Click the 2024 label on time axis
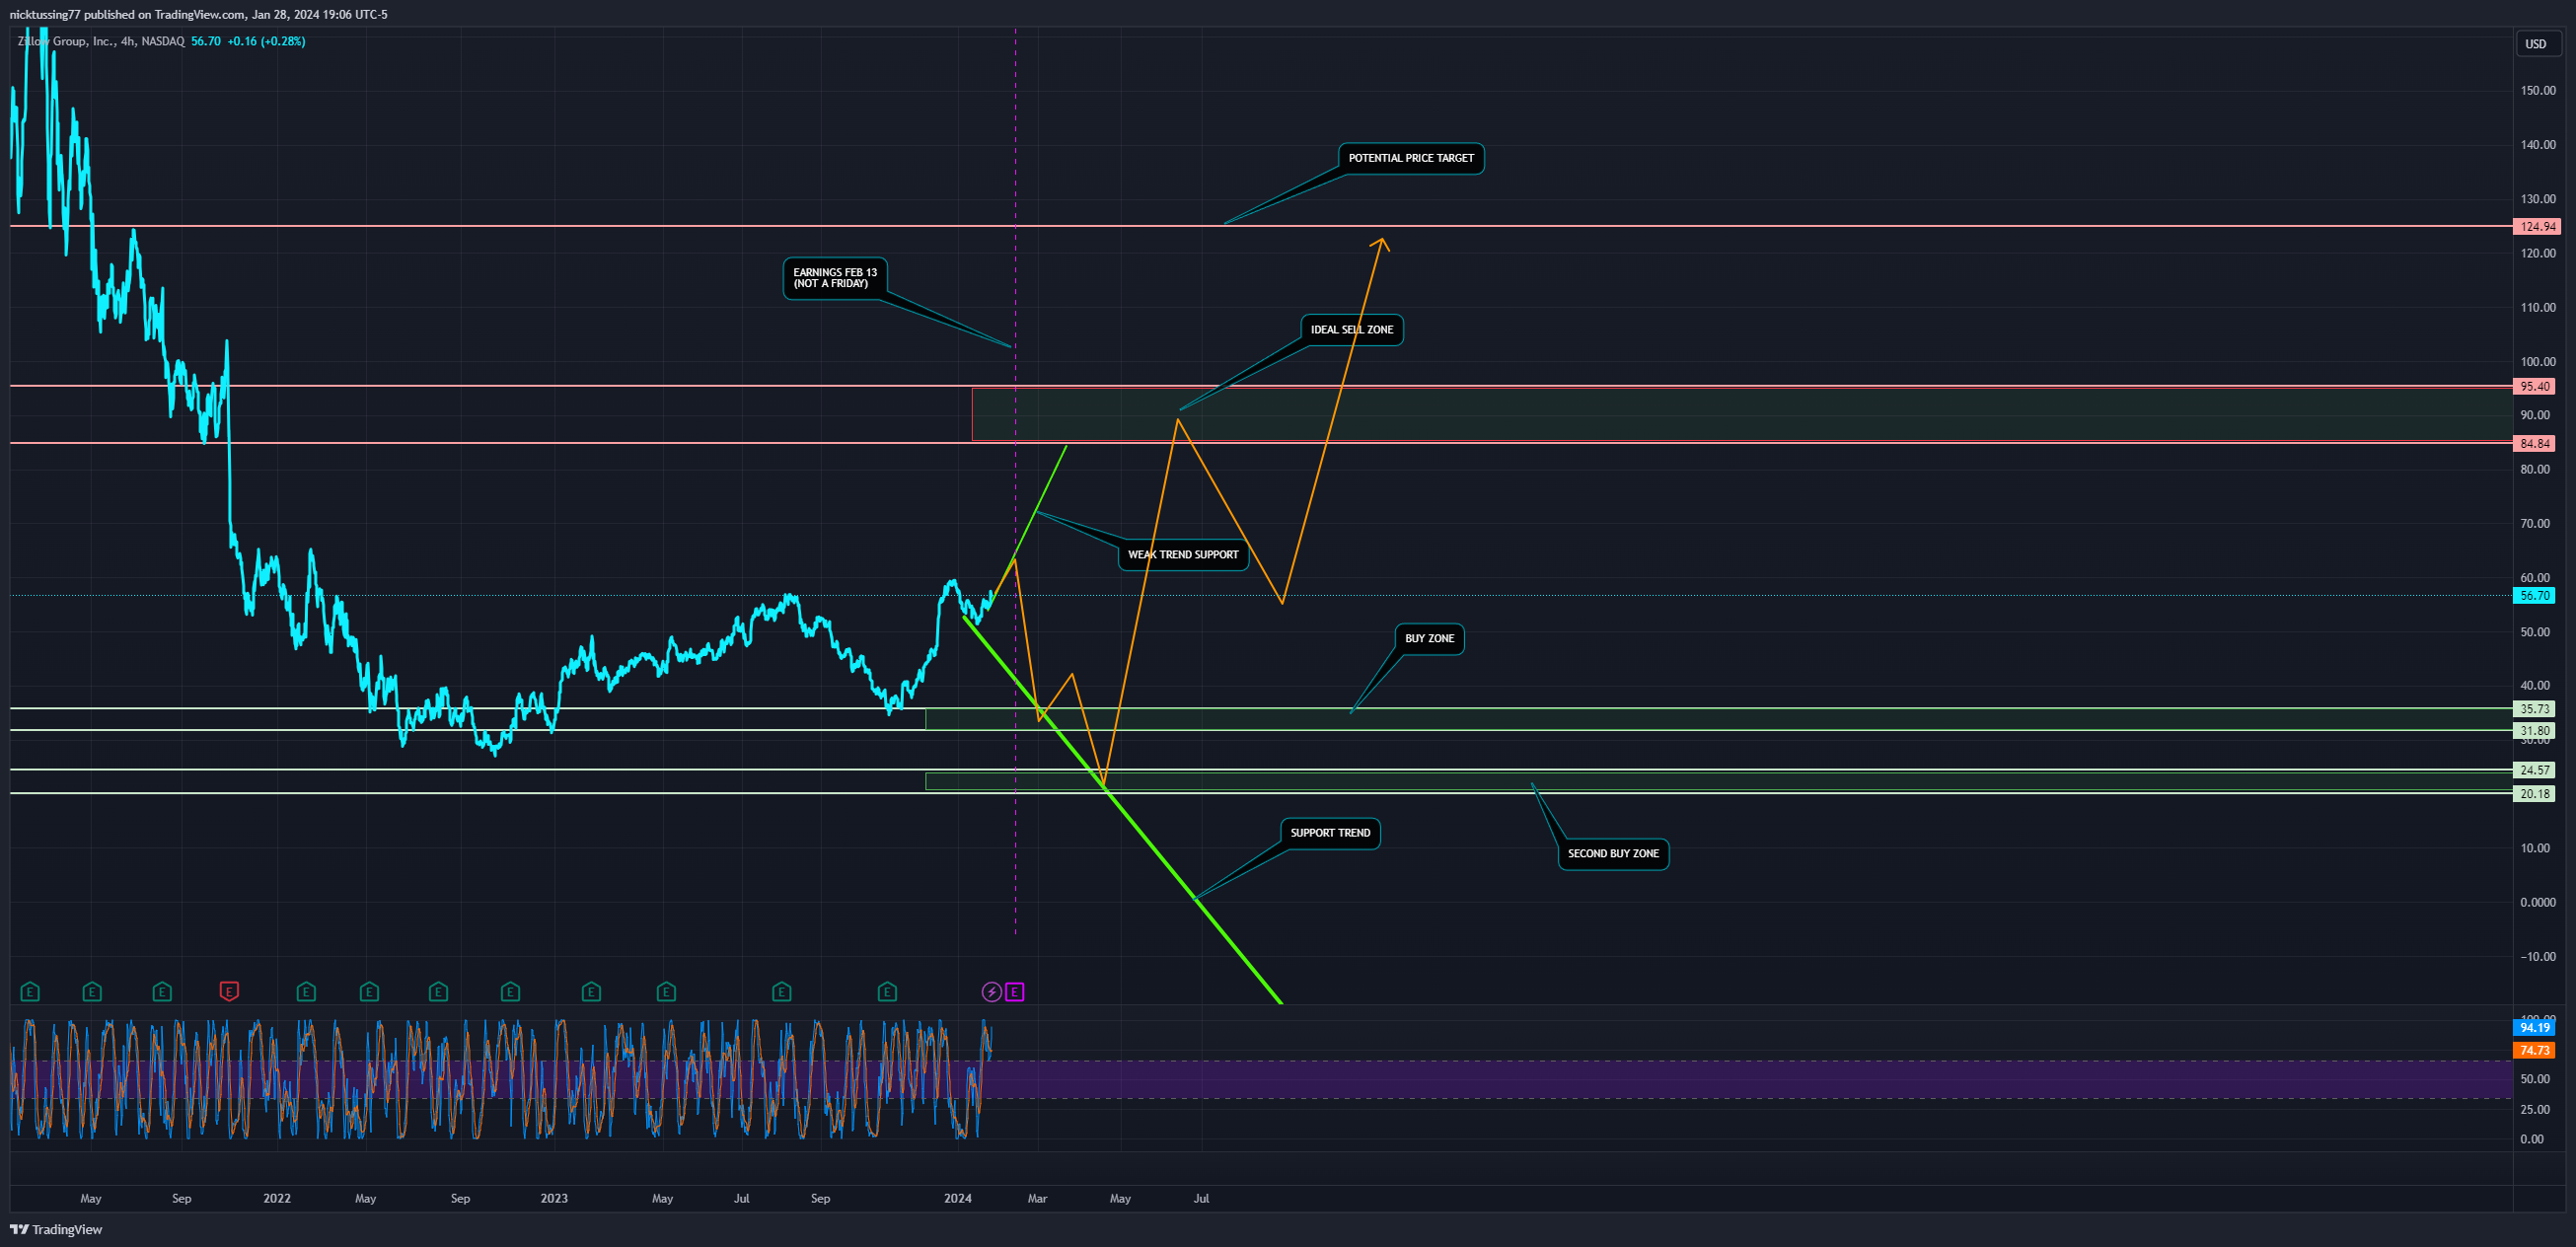The height and width of the screenshot is (1247, 2576). pyautogui.click(x=958, y=1198)
